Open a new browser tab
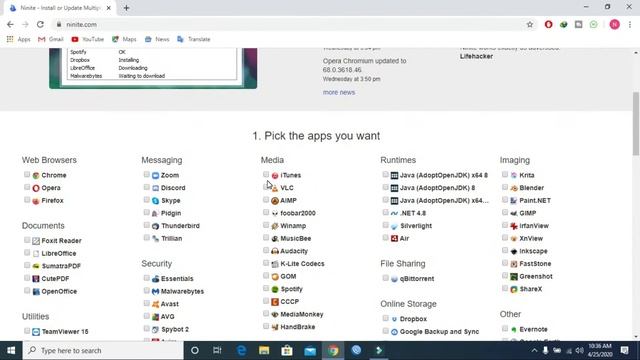Image resolution: width=640 pixels, height=360 pixels. [126, 8]
